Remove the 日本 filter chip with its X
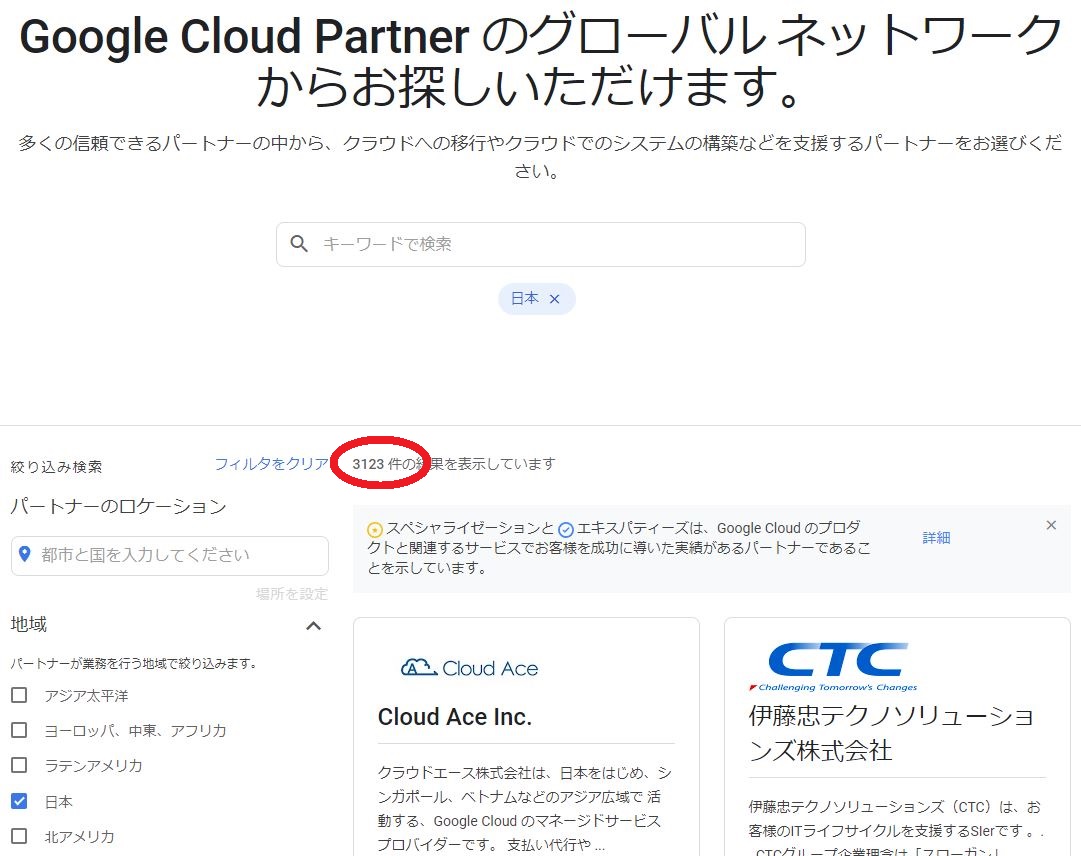This screenshot has width=1081, height=856. pos(554,299)
